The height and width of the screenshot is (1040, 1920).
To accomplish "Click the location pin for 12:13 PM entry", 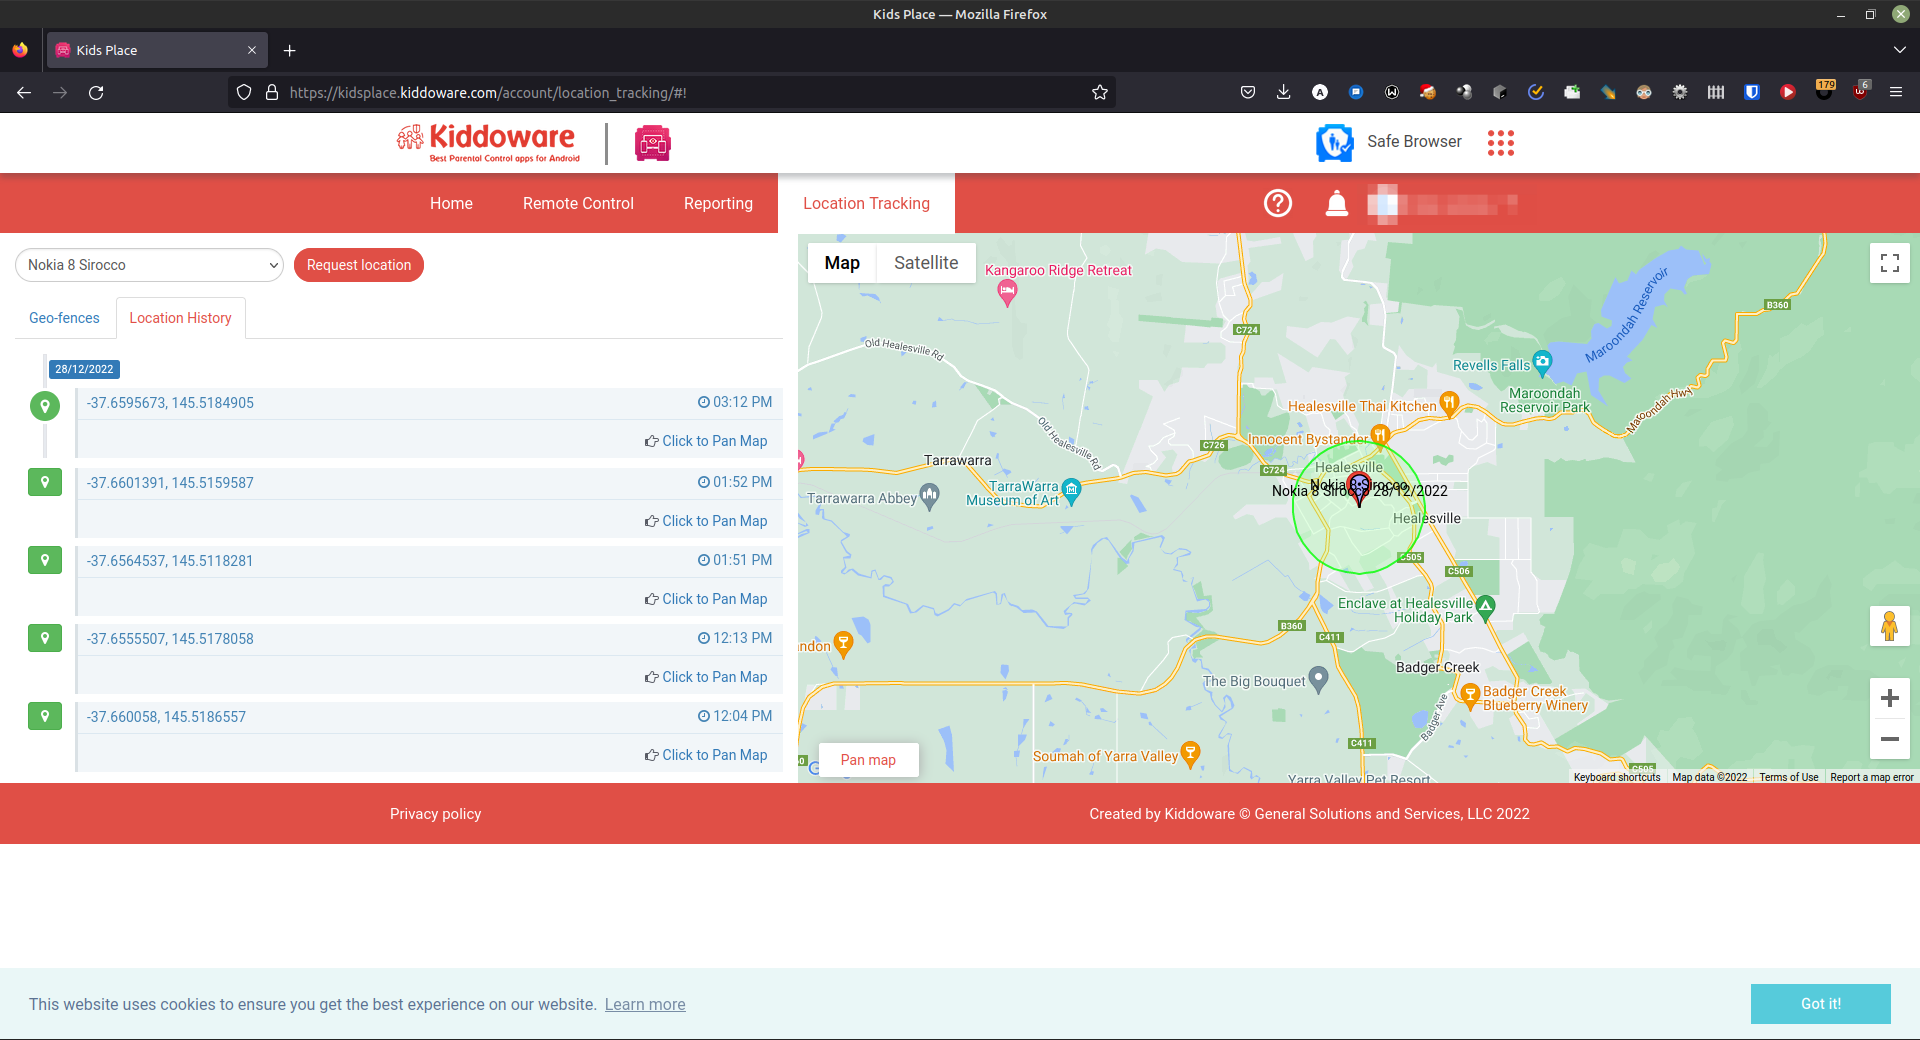I will pos(45,638).
